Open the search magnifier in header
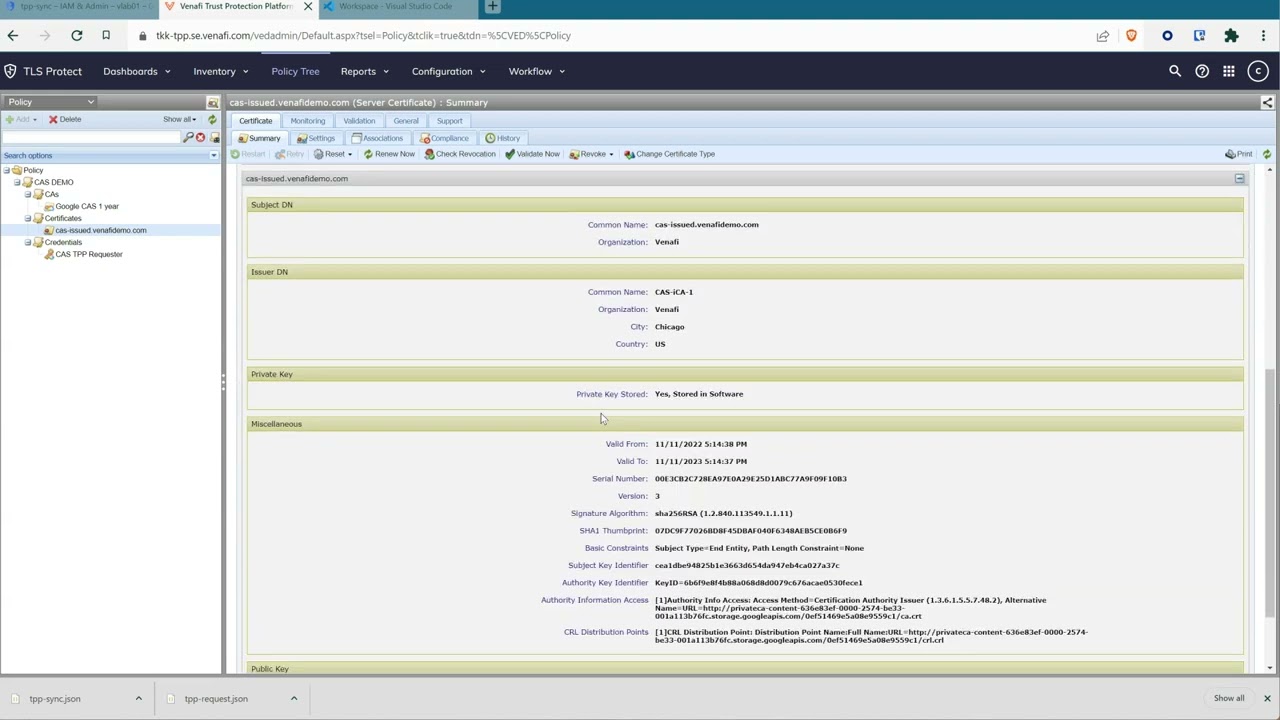Image resolution: width=1280 pixels, height=720 pixels. coord(1175,71)
